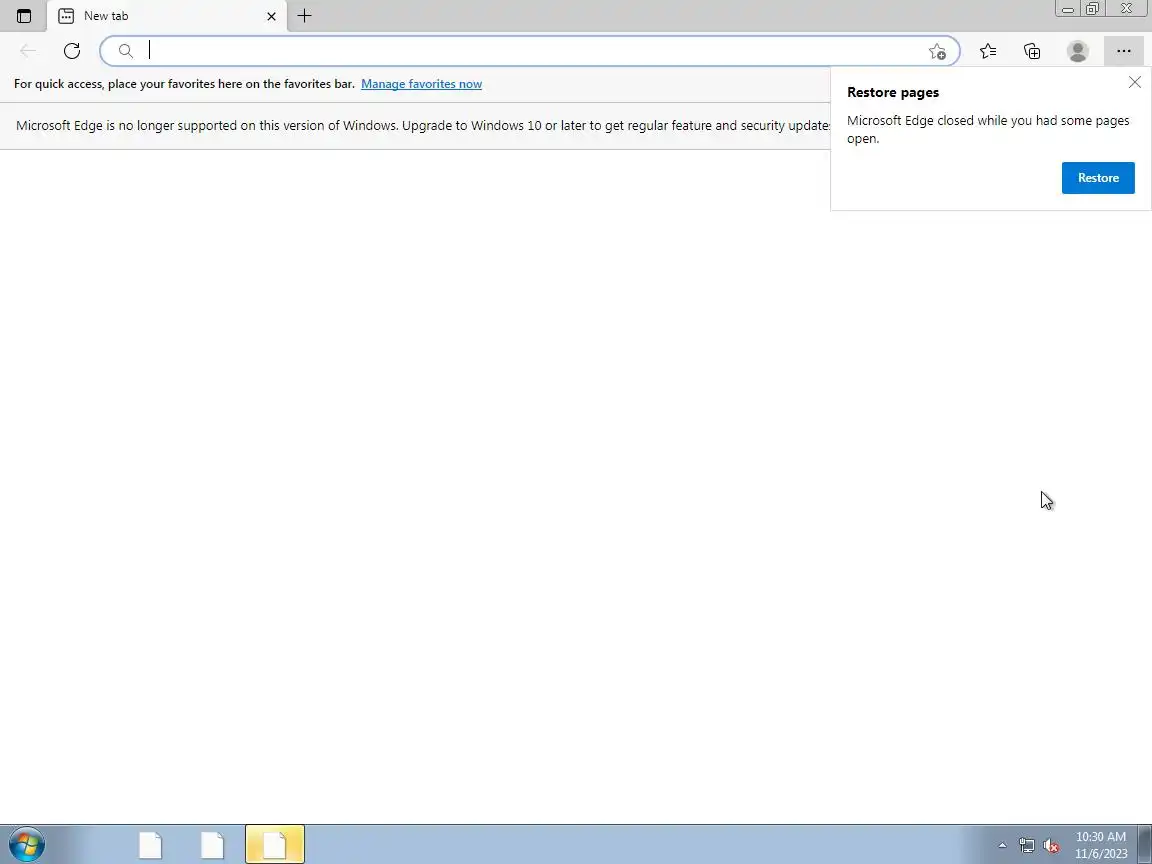This screenshot has width=1152, height=864.
Task: Refresh the page
Action: [72, 51]
